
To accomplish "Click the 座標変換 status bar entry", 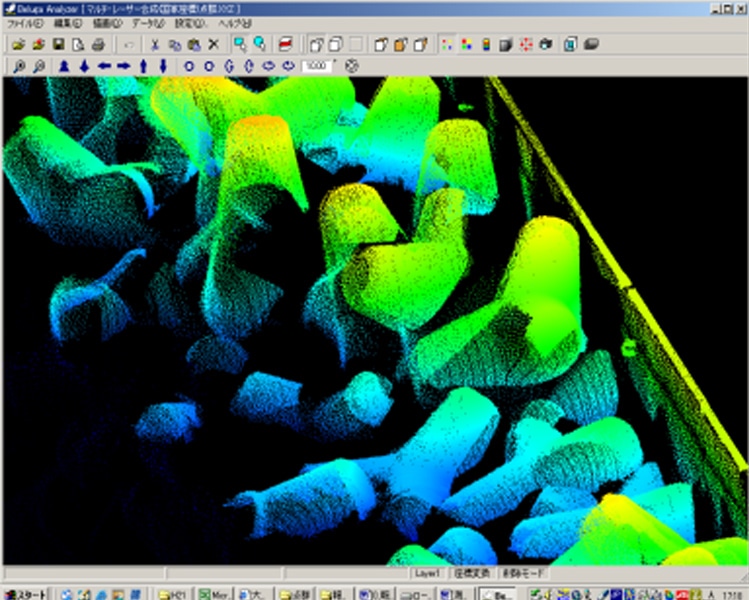I will pos(471,573).
